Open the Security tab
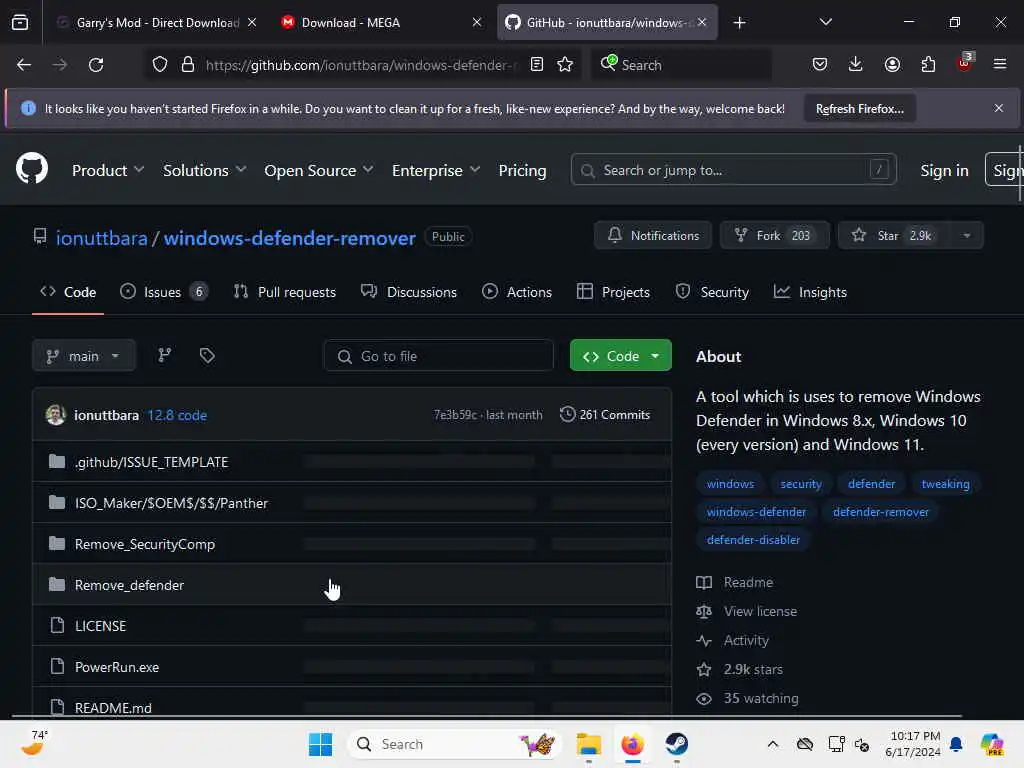 pyautogui.click(x=712, y=292)
